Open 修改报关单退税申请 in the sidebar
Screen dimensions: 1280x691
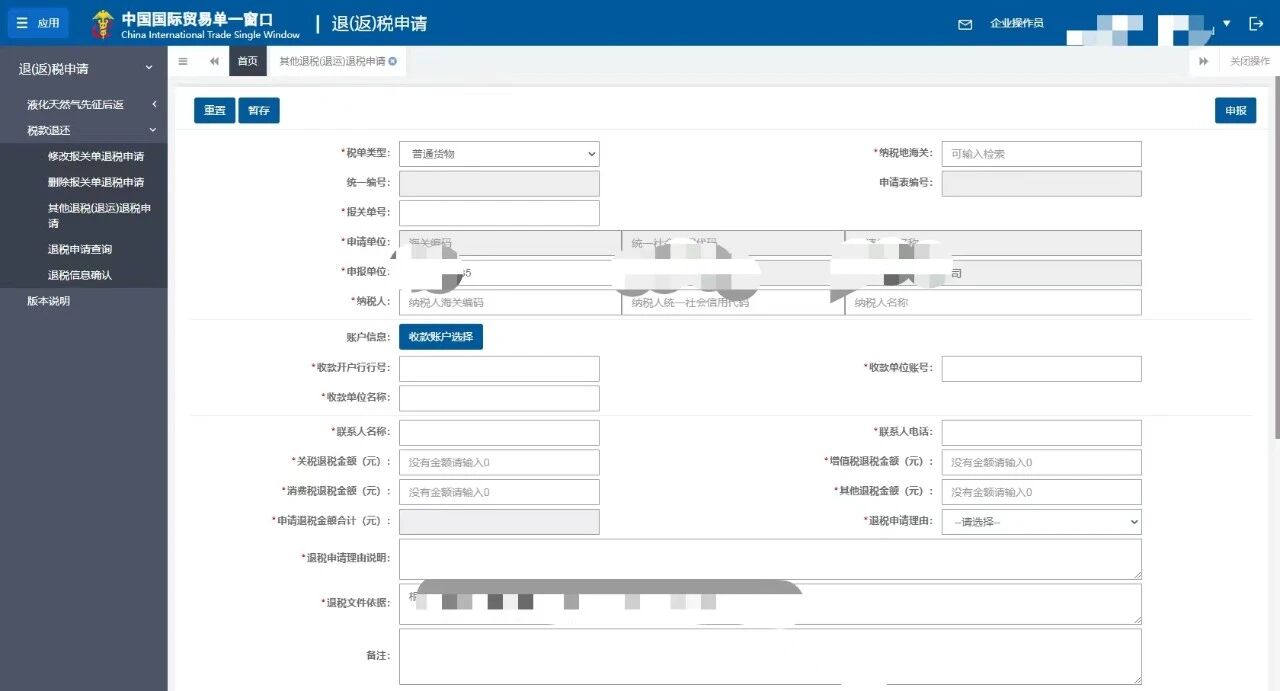pyautogui.click(x=96, y=156)
